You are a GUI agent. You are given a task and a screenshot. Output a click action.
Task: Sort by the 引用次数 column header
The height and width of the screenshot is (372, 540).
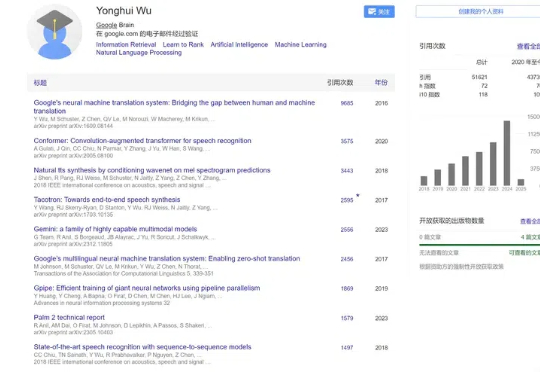[x=340, y=83]
